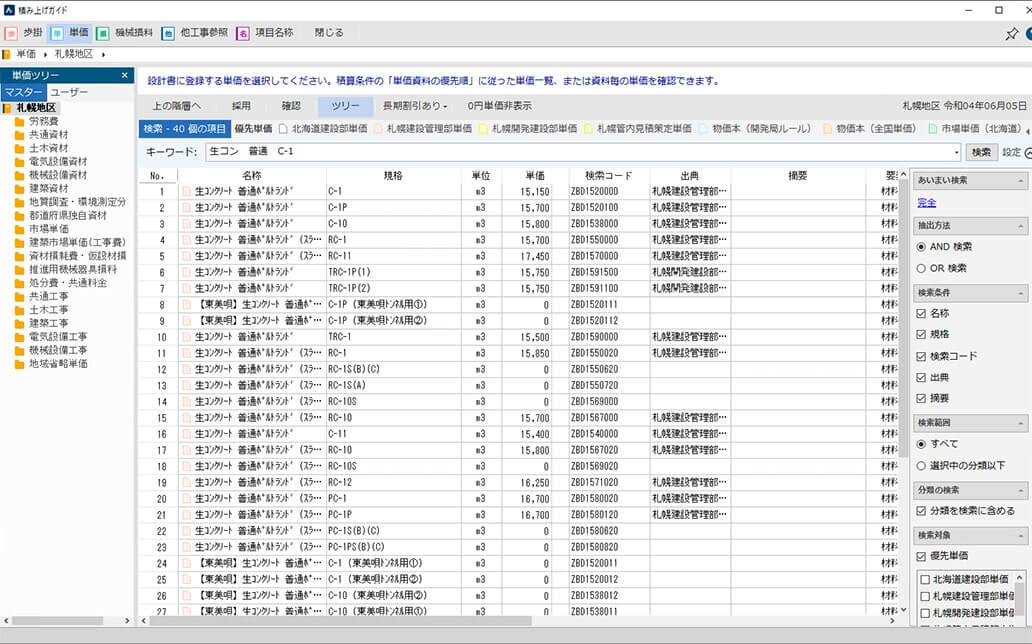
Task: Select 選択中の分類以下 radio button
Action: (x=921, y=466)
